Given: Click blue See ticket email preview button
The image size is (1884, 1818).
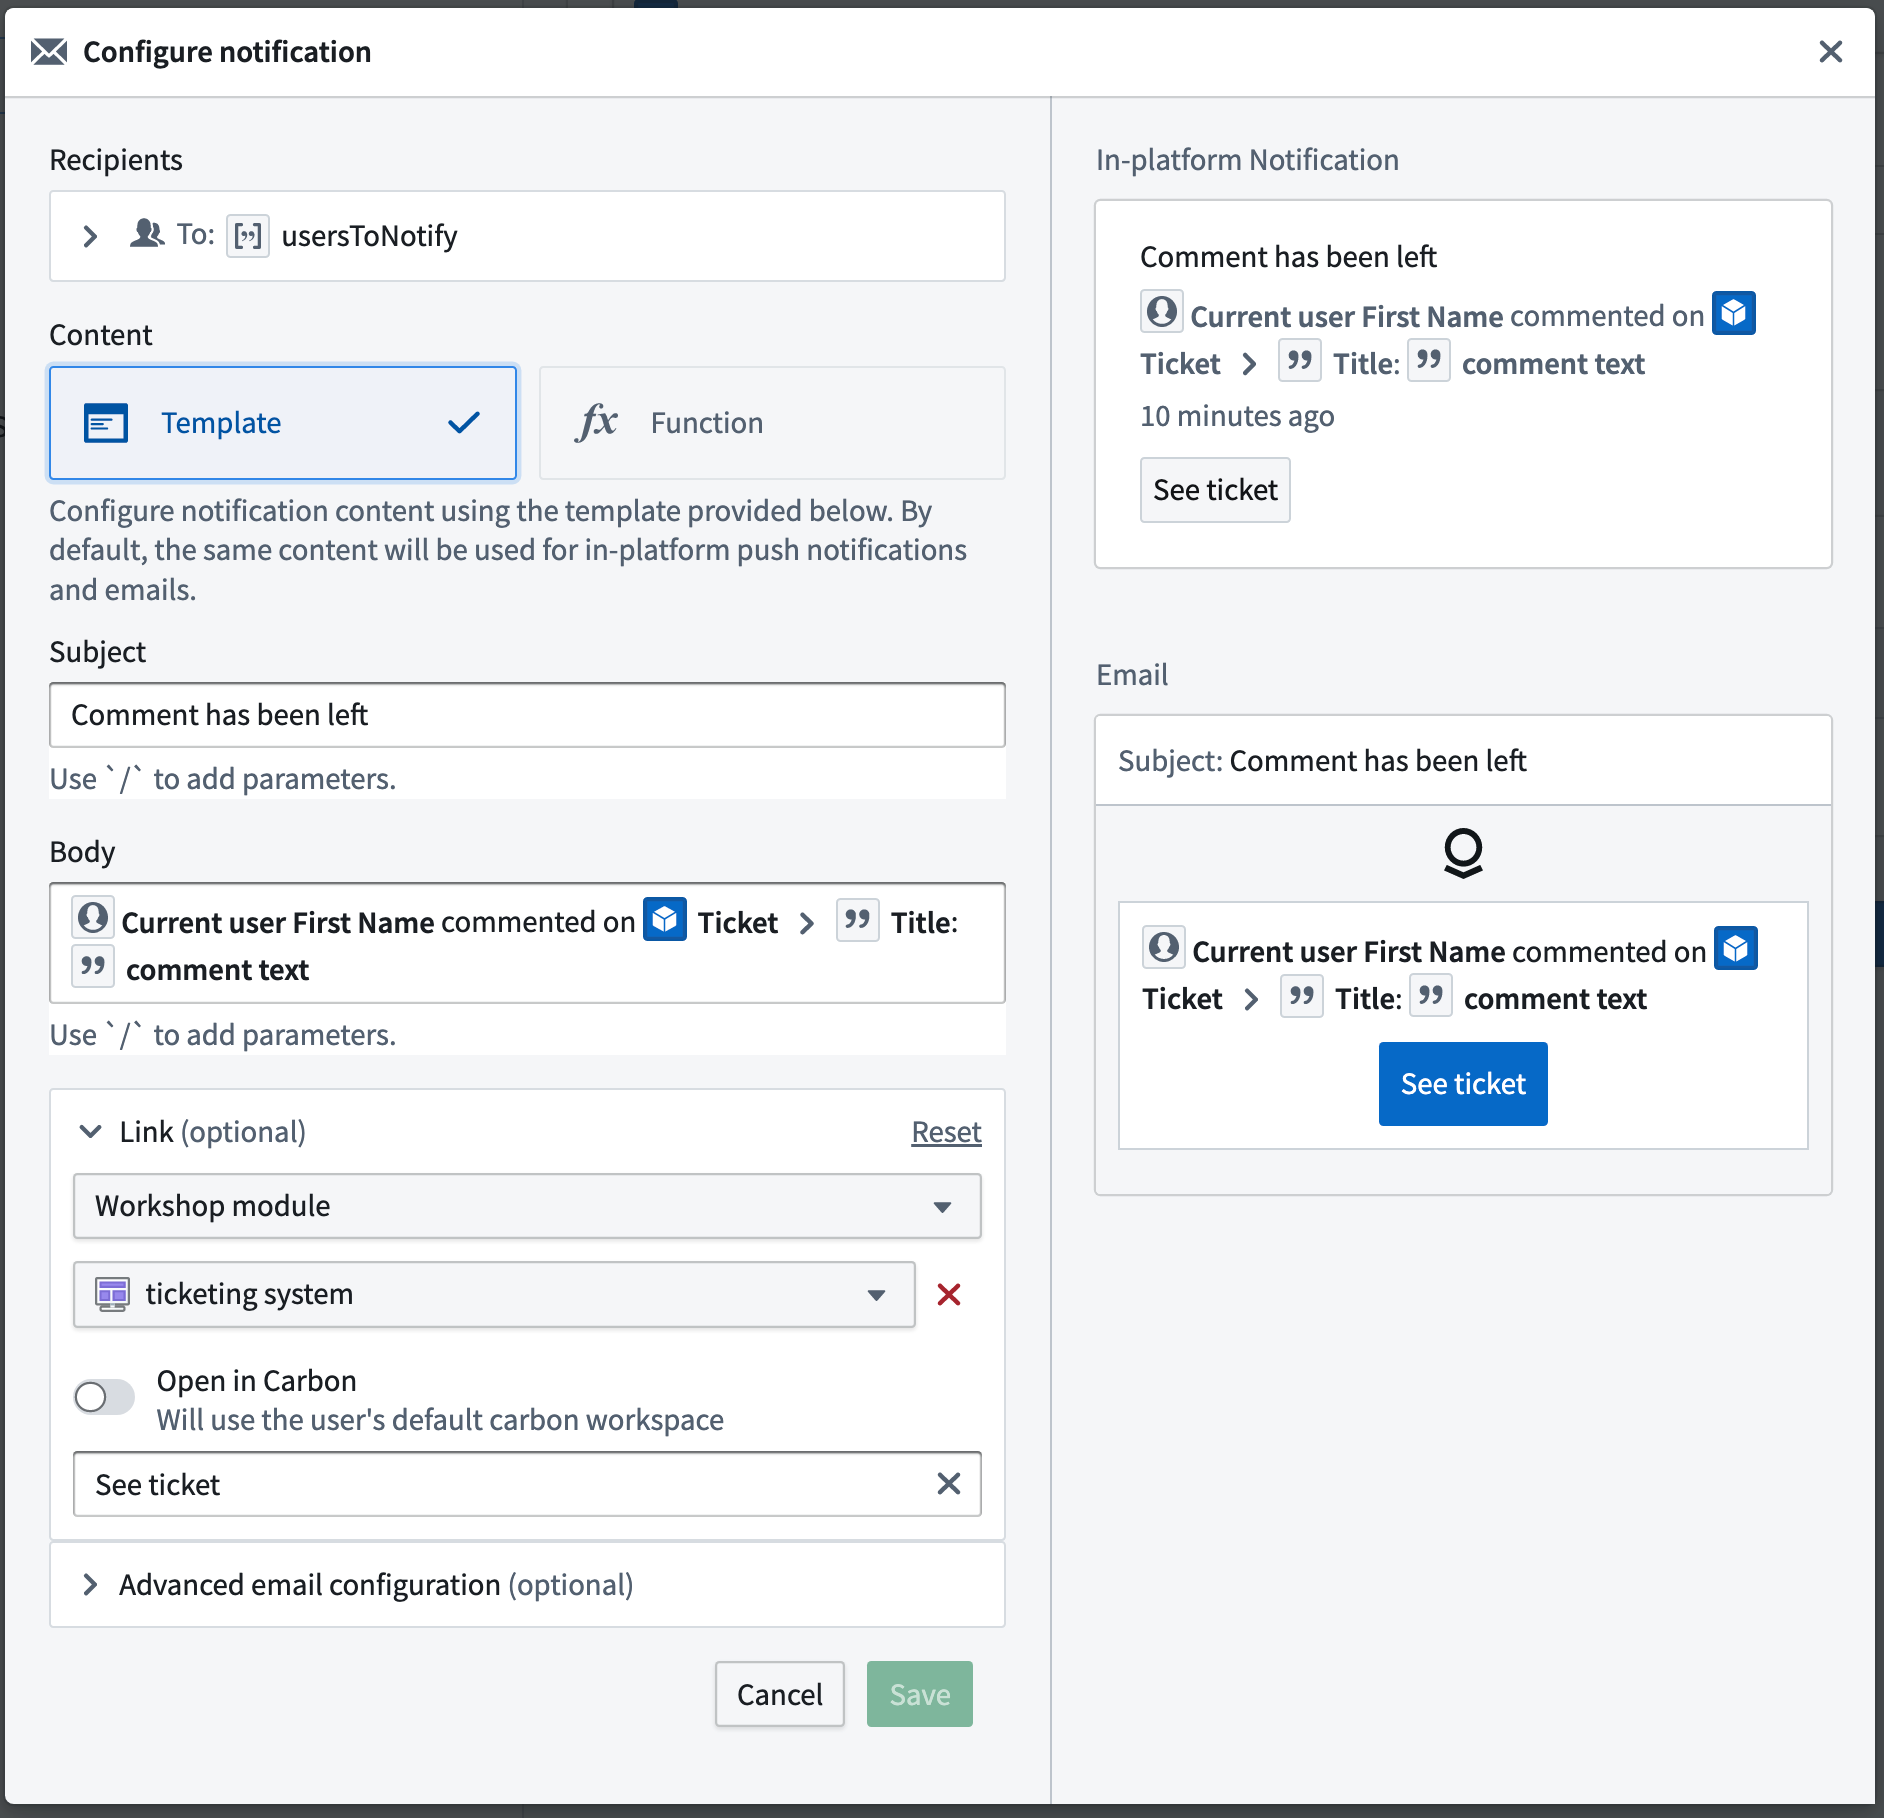Looking at the screenshot, I should 1463,1084.
